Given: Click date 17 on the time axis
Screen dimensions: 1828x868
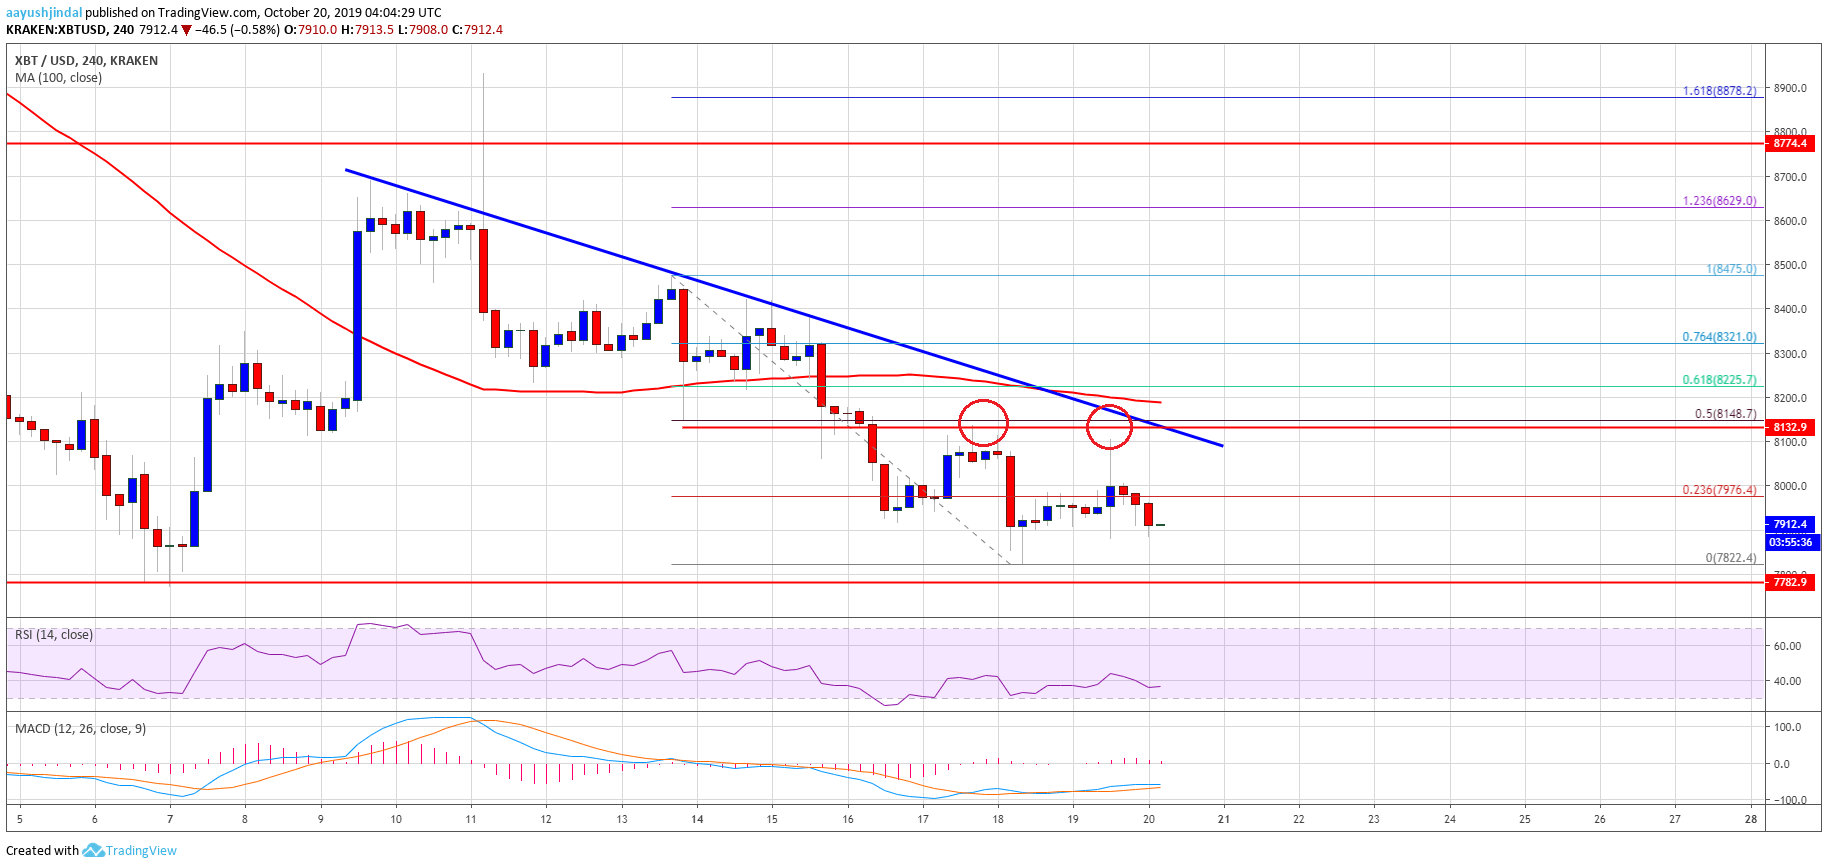Looking at the screenshot, I should [x=923, y=820].
